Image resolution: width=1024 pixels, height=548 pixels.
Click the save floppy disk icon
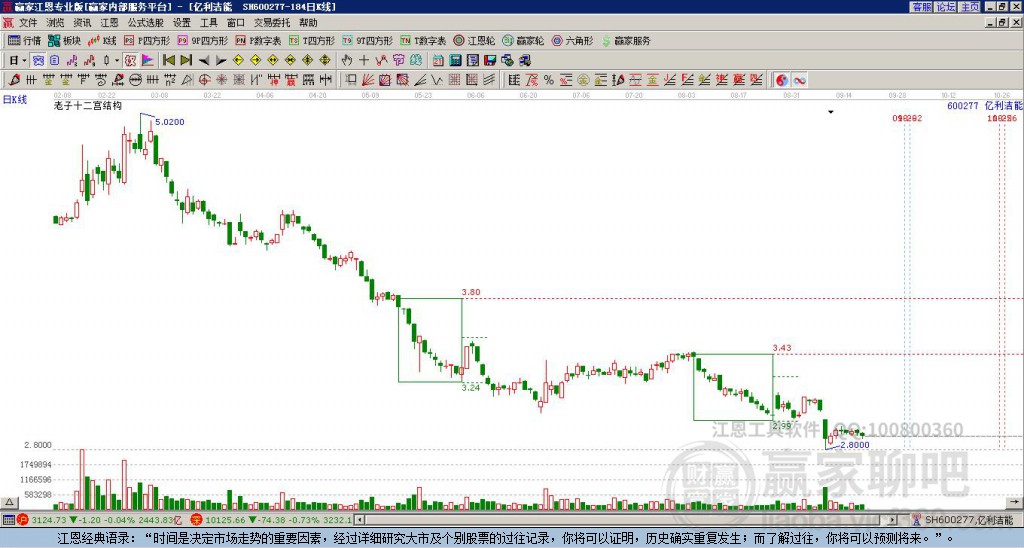pyautogui.click(x=490, y=60)
